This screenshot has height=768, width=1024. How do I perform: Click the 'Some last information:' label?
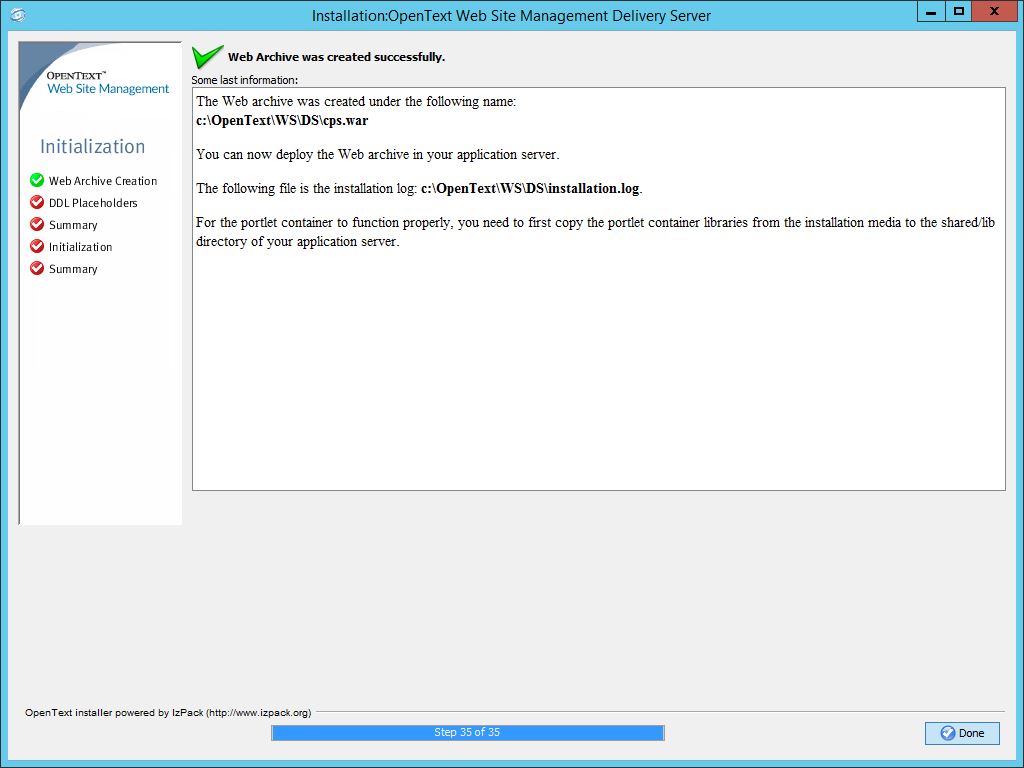(244, 80)
